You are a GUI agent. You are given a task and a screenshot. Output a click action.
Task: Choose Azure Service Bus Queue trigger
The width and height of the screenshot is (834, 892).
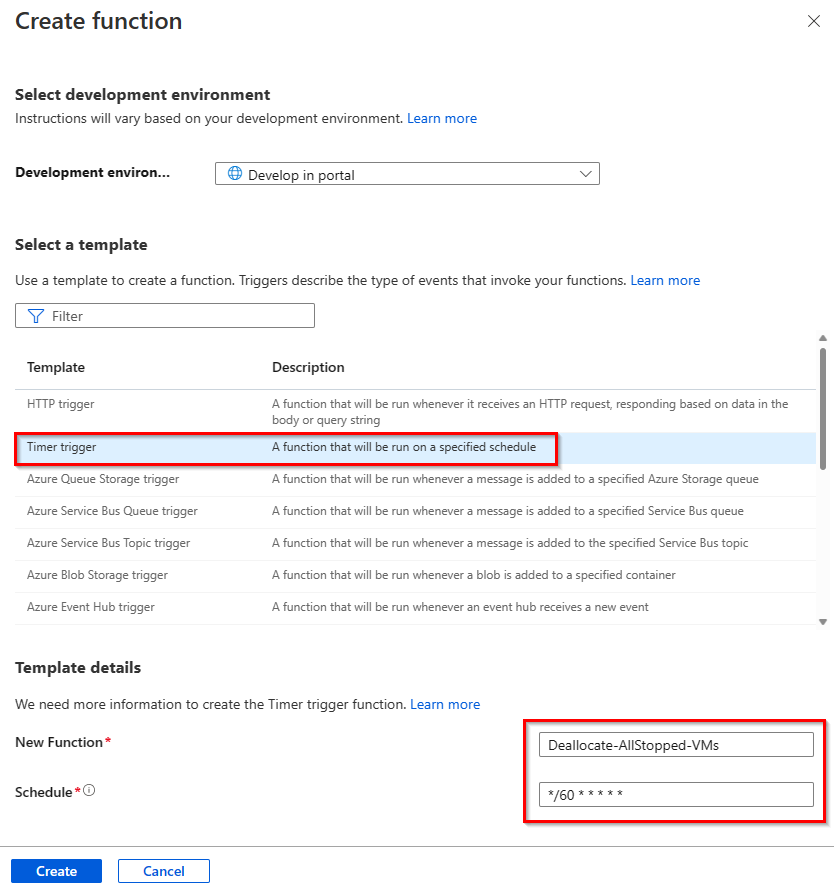tap(112, 511)
